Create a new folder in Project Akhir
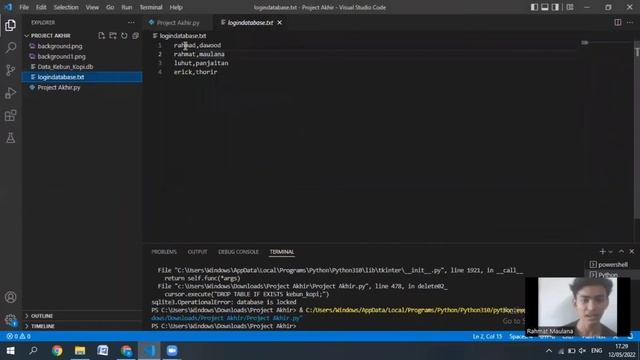 (x=113, y=36)
